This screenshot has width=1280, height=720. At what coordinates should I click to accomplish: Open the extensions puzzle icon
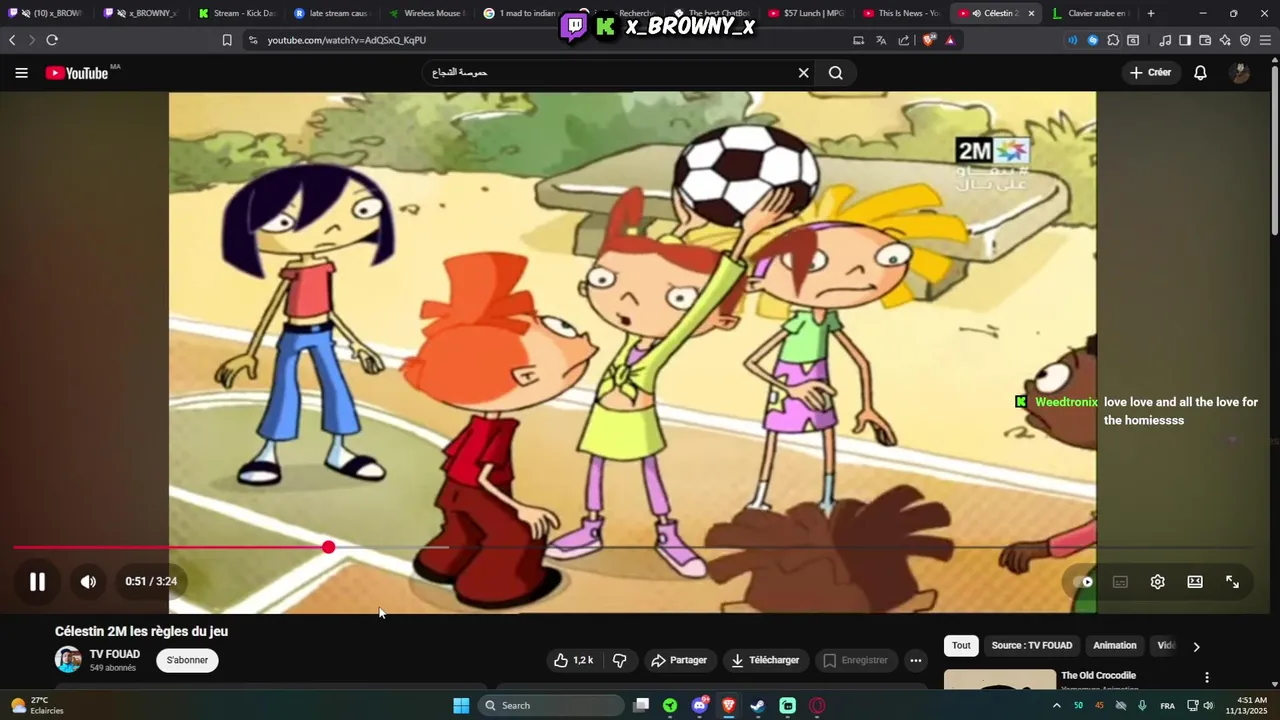(x=1112, y=40)
